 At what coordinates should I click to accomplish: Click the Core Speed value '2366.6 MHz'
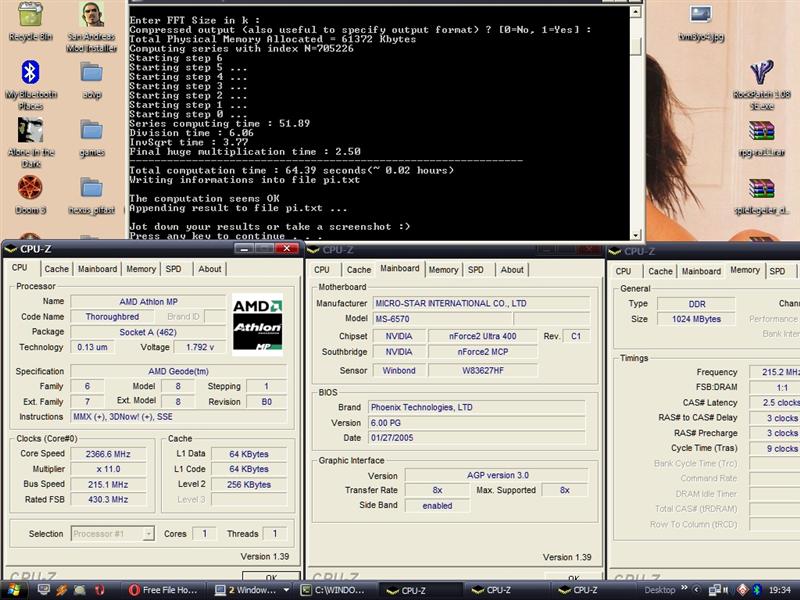(x=108, y=454)
